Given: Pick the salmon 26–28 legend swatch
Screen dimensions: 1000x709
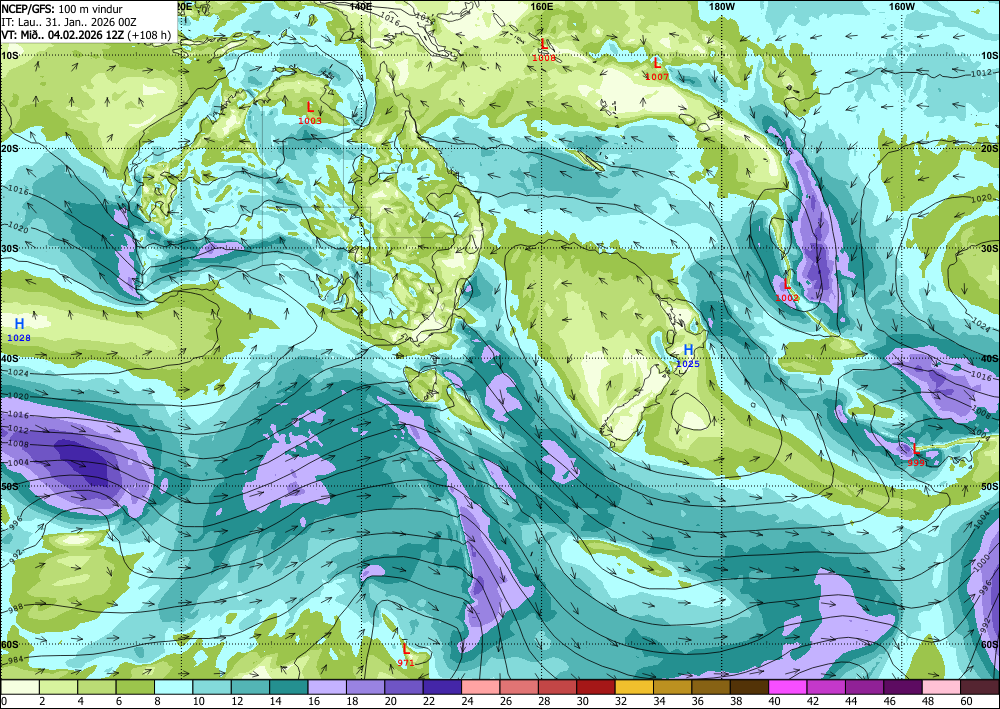Looking at the screenshot, I should (519, 687).
